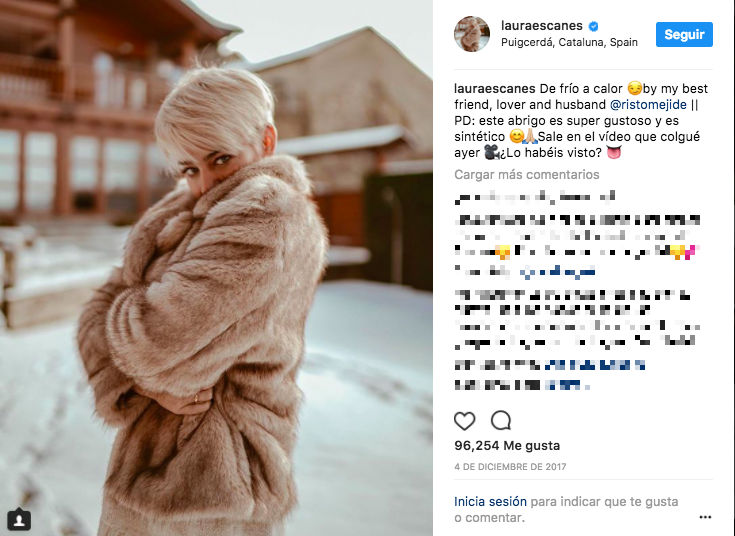Open the 96,254 Me gusta likes list

[x=507, y=445]
